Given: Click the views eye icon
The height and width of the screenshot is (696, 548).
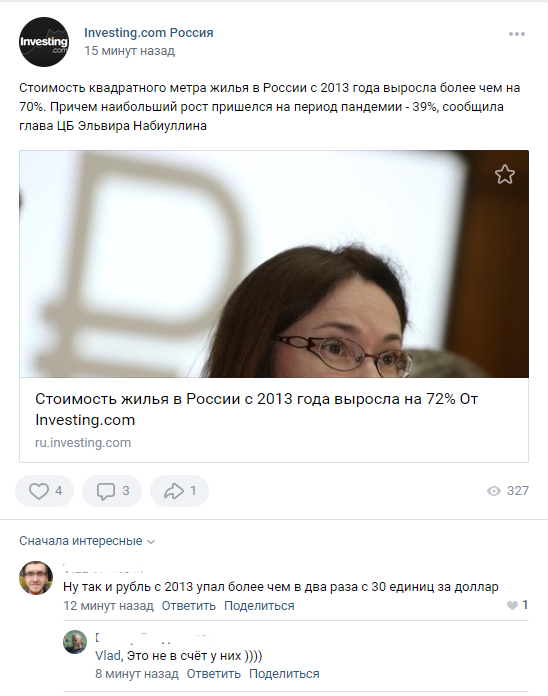Looking at the screenshot, I should click(x=493, y=491).
